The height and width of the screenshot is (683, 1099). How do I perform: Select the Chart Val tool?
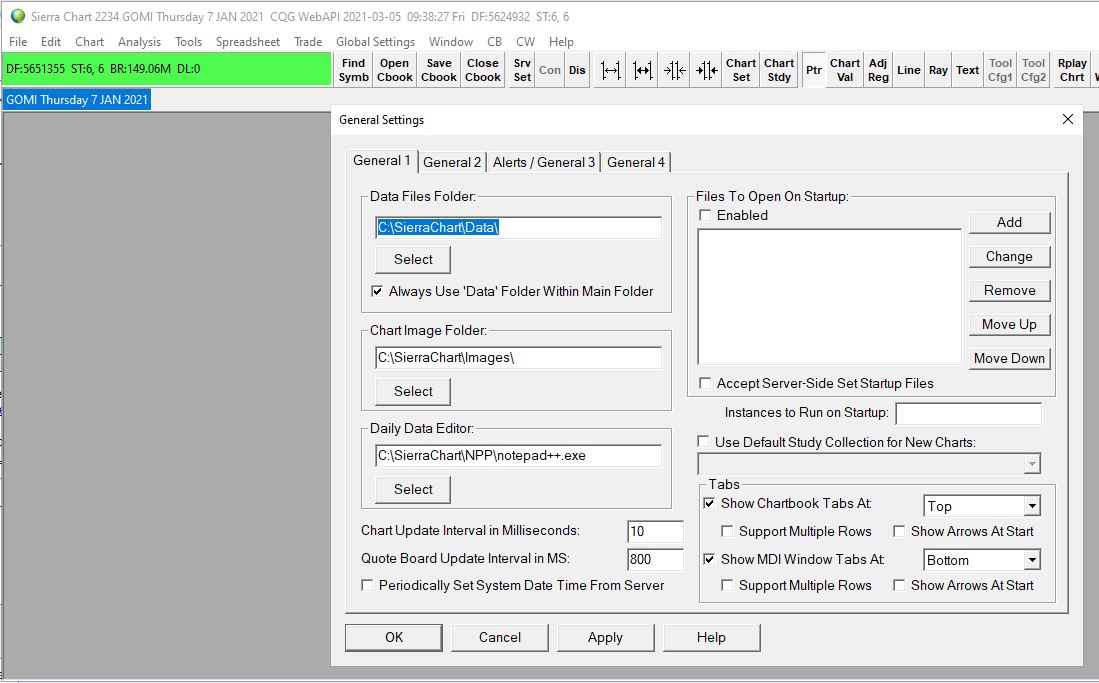point(845,70)
